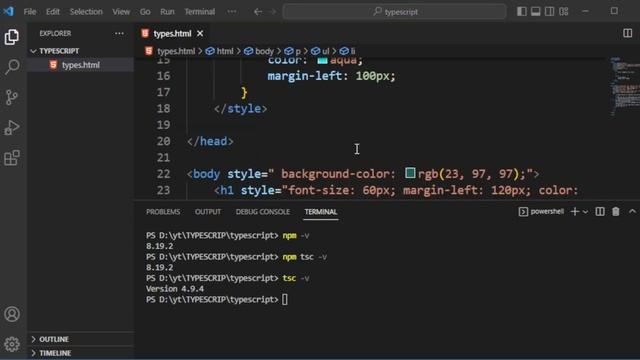Create a new terminal with plus icon

(574, 211)
